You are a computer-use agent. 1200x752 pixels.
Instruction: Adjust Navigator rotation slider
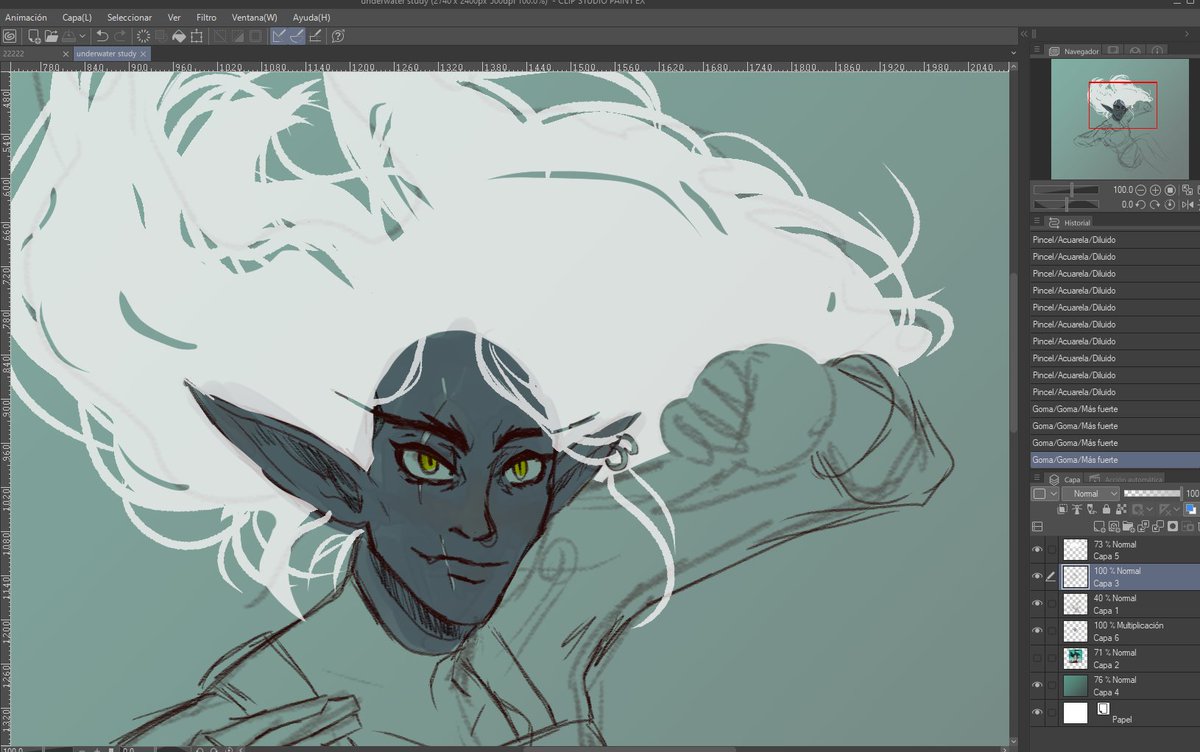(1066, 205)
